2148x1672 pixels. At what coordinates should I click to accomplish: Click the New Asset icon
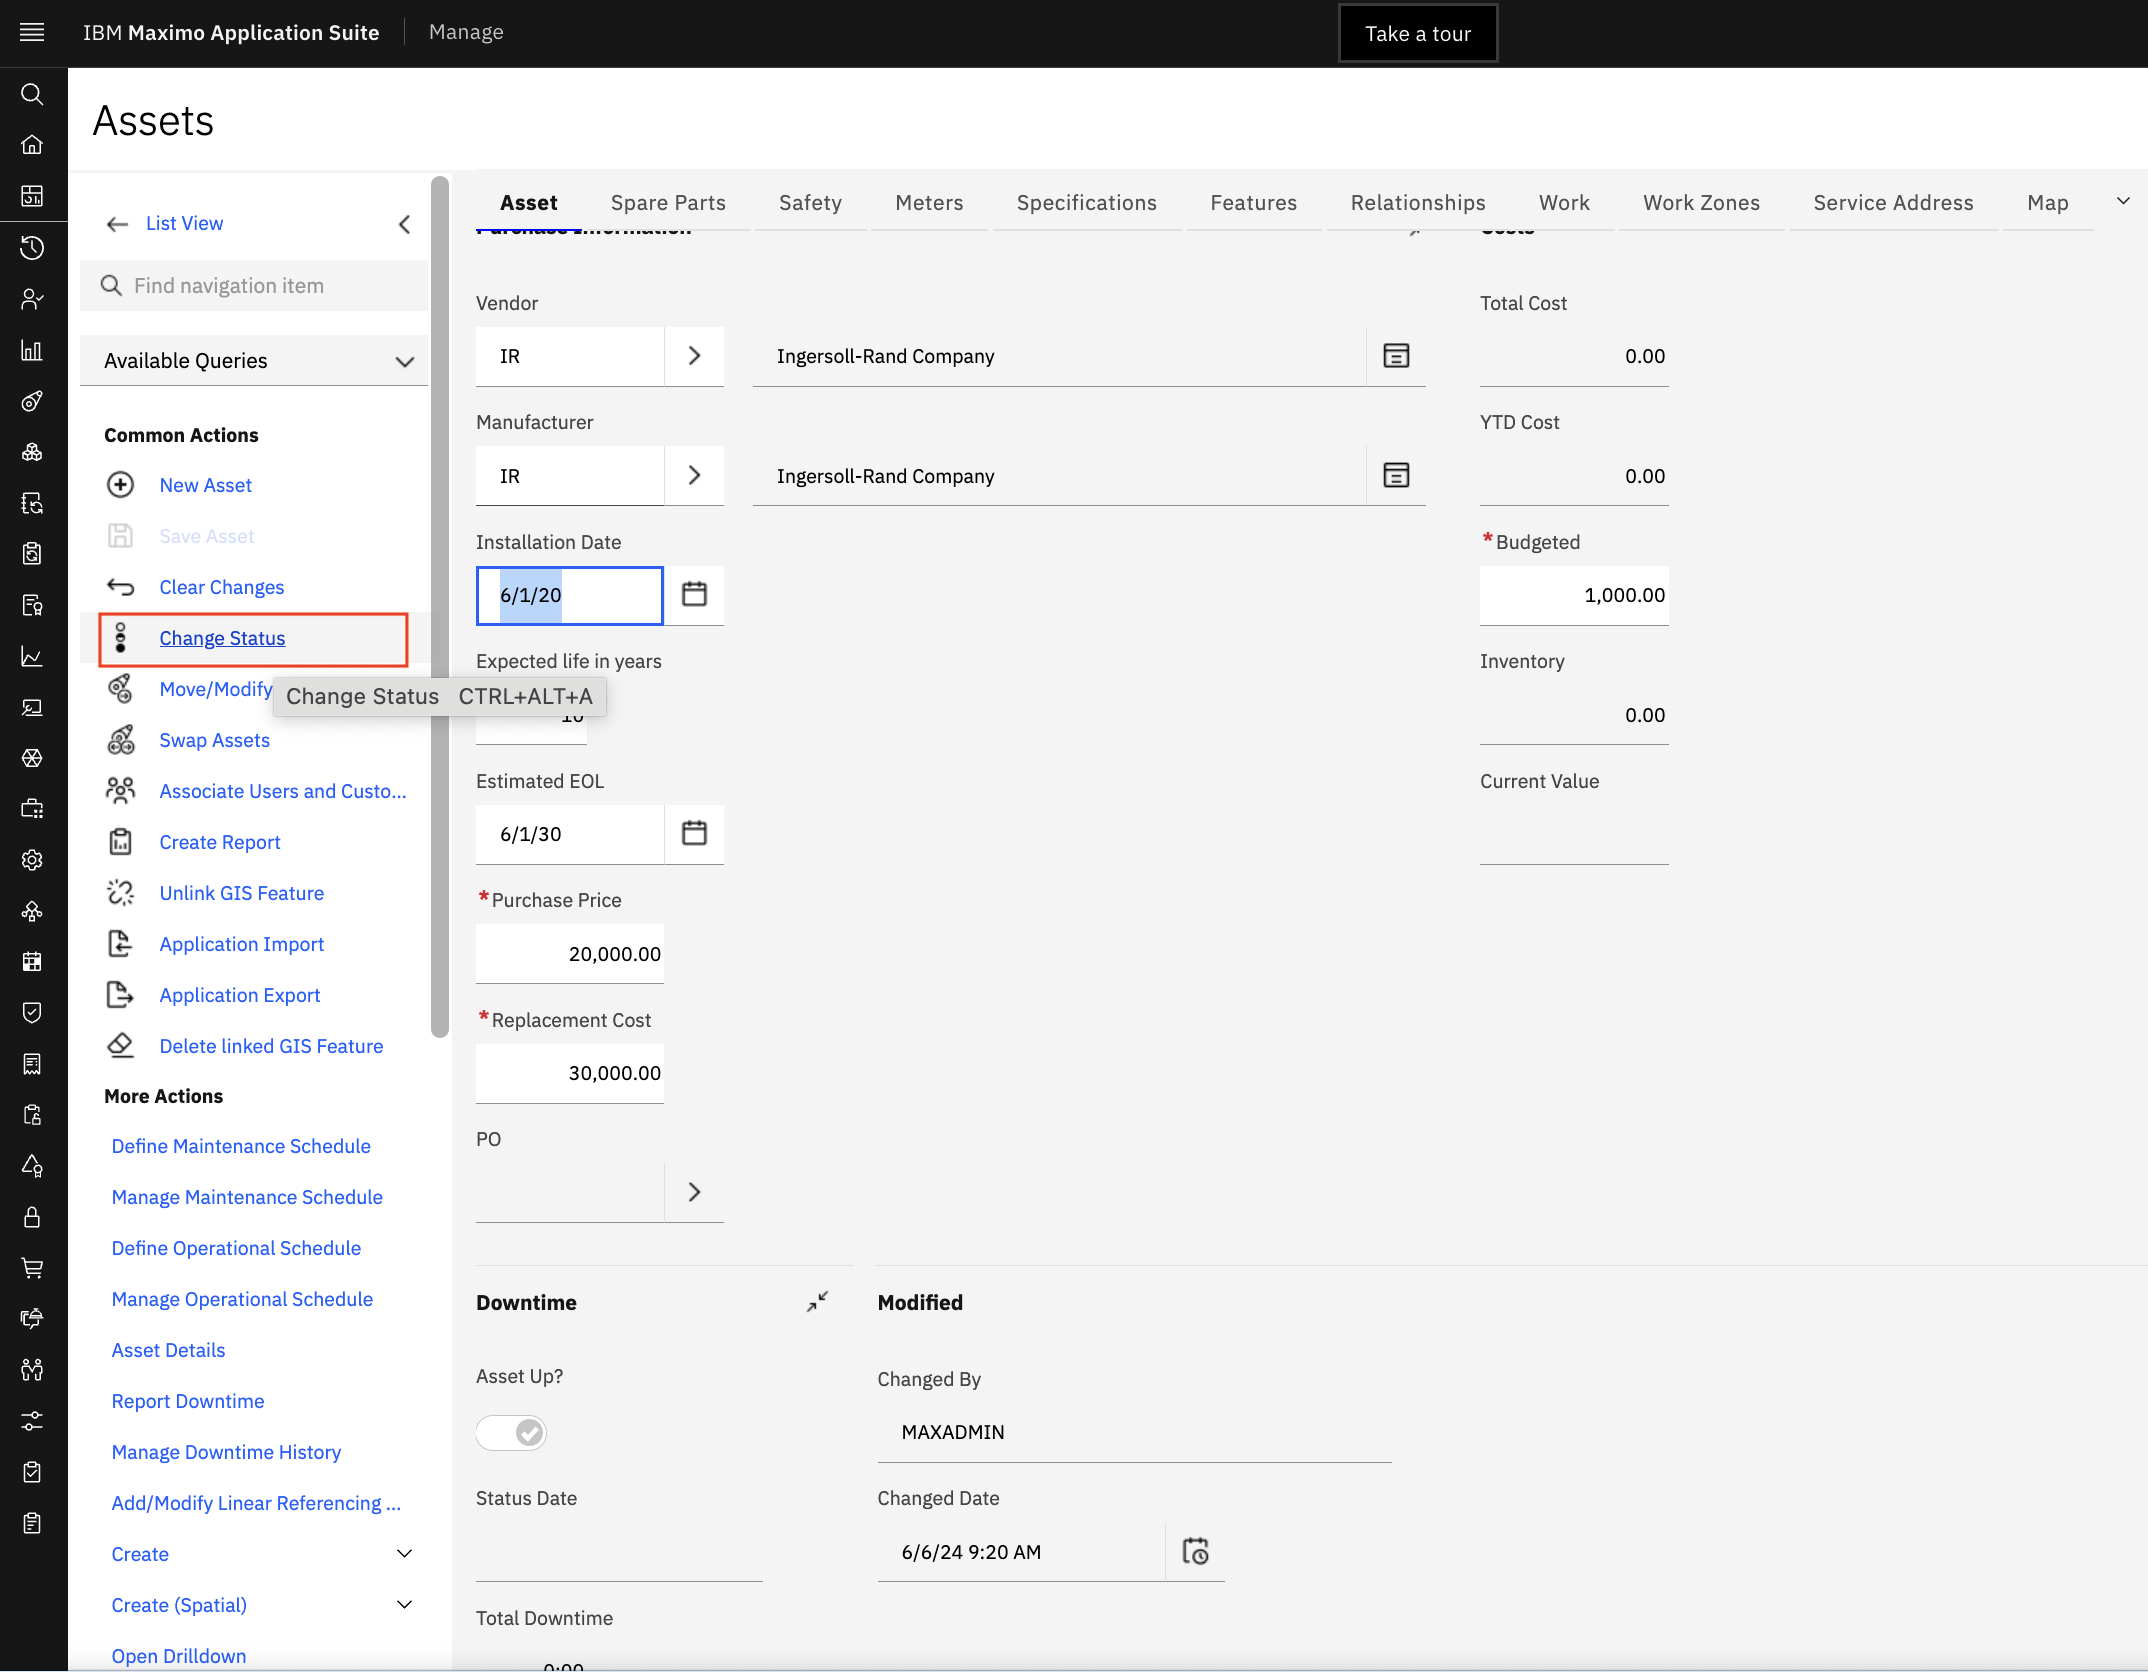point(120,483)
